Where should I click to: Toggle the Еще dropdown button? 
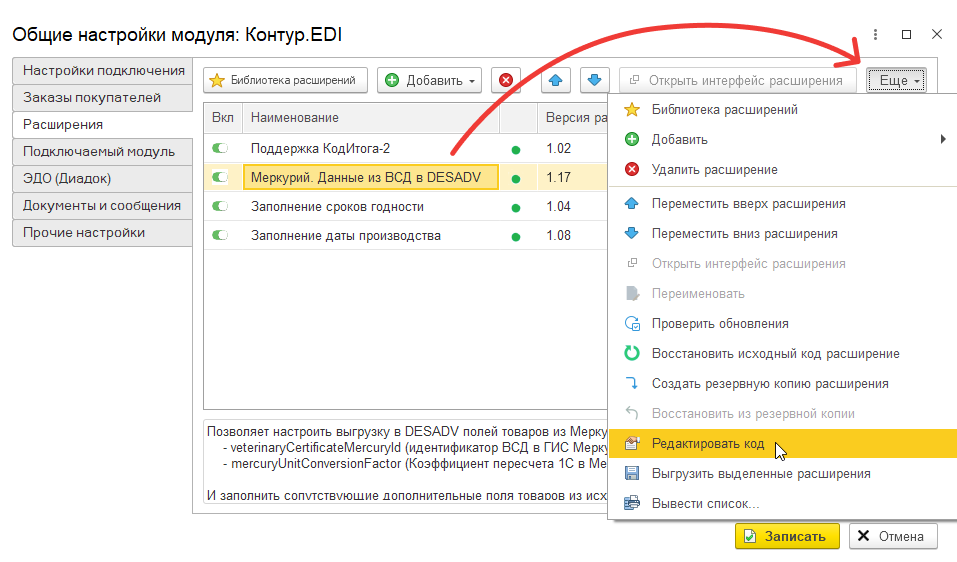pos(897,80)
